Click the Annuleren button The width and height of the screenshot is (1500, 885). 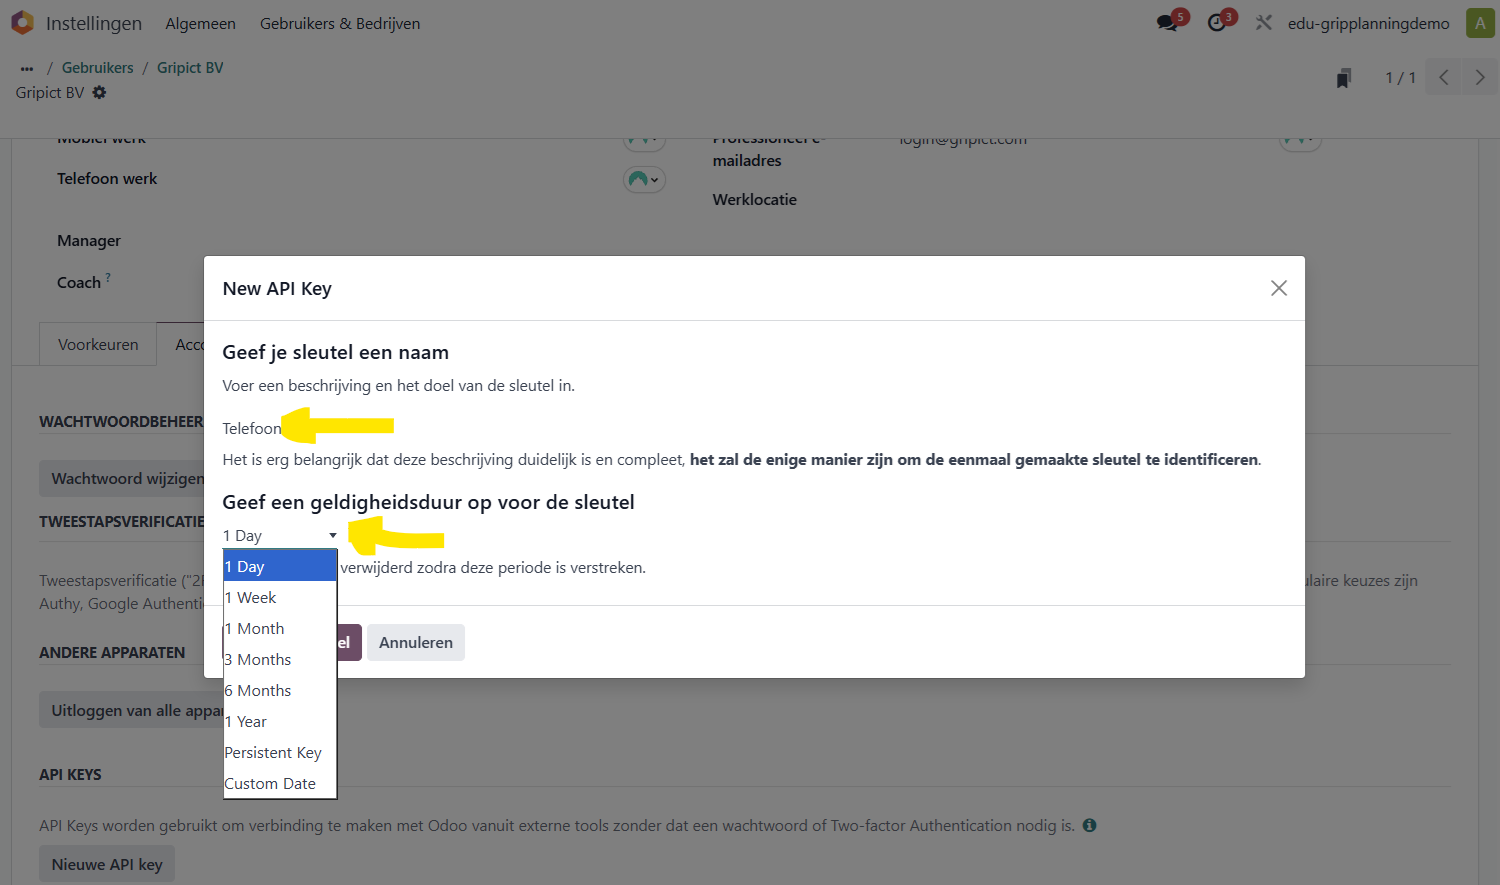(x=416, y=642)
